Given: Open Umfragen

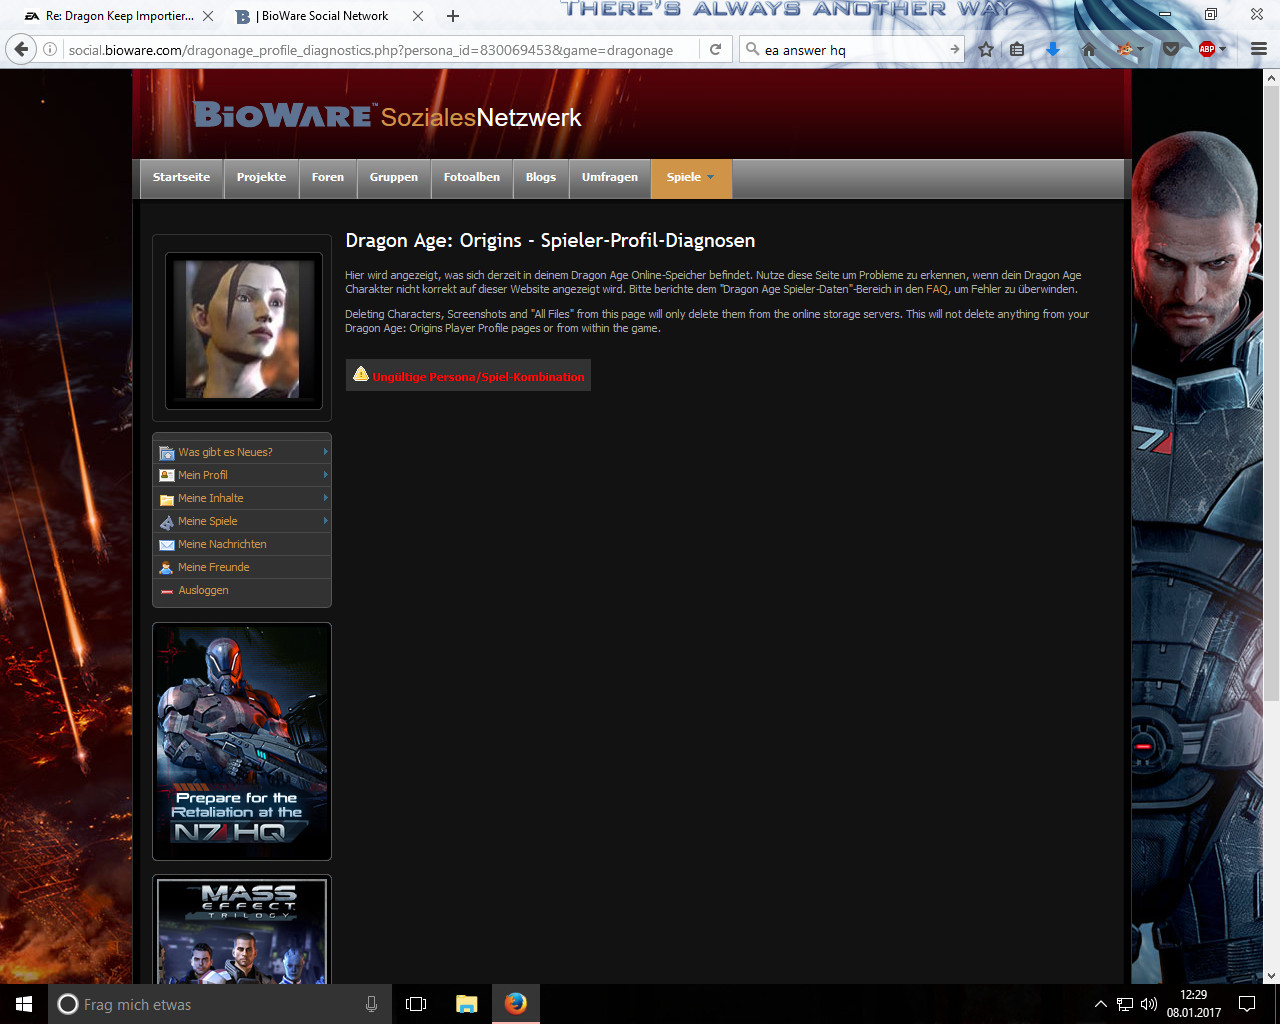Looking at the screenshot, I should pos(610,178).
